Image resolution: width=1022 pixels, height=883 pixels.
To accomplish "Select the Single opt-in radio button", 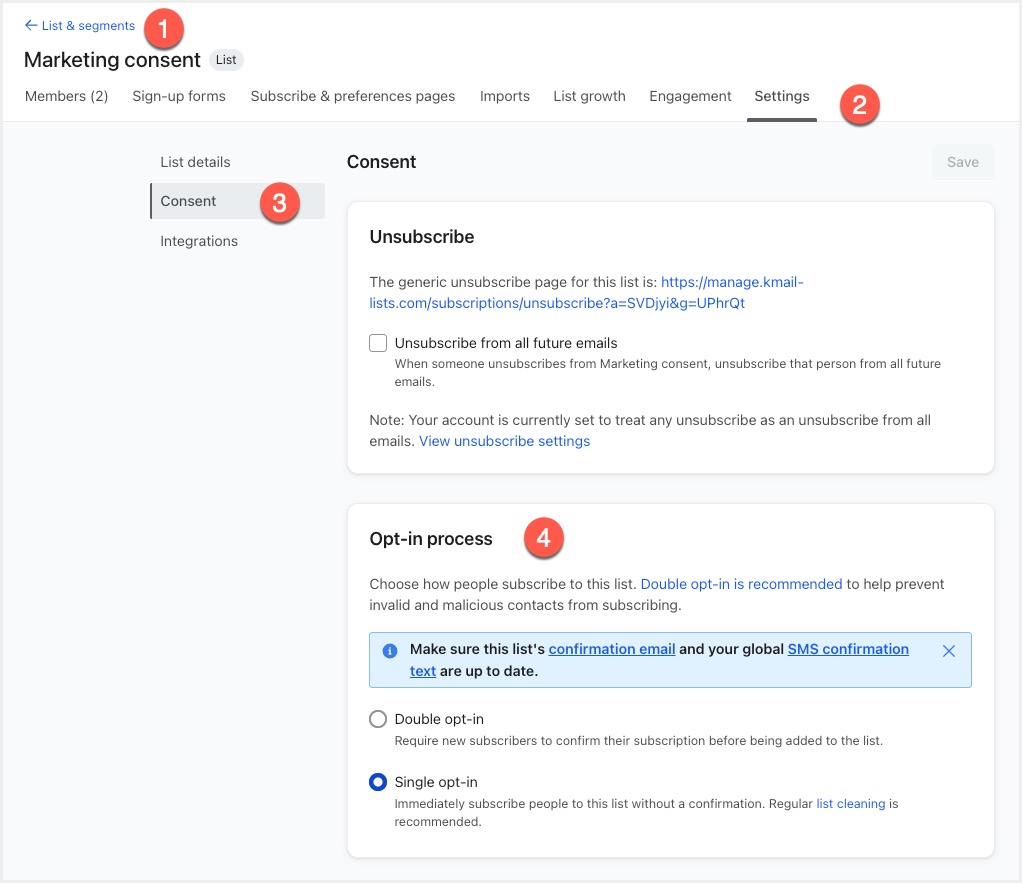I will pos(378,782).
